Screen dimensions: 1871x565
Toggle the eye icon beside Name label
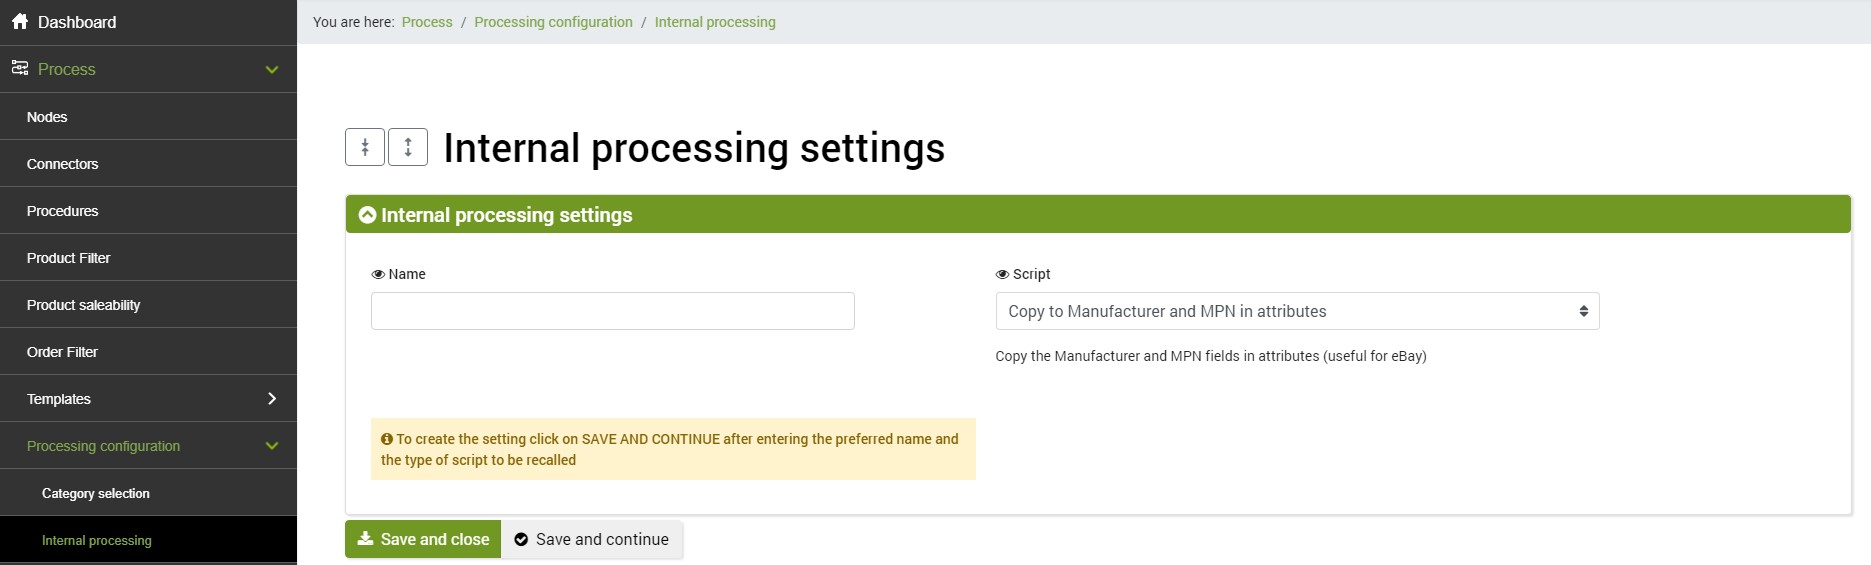point(378,275)
